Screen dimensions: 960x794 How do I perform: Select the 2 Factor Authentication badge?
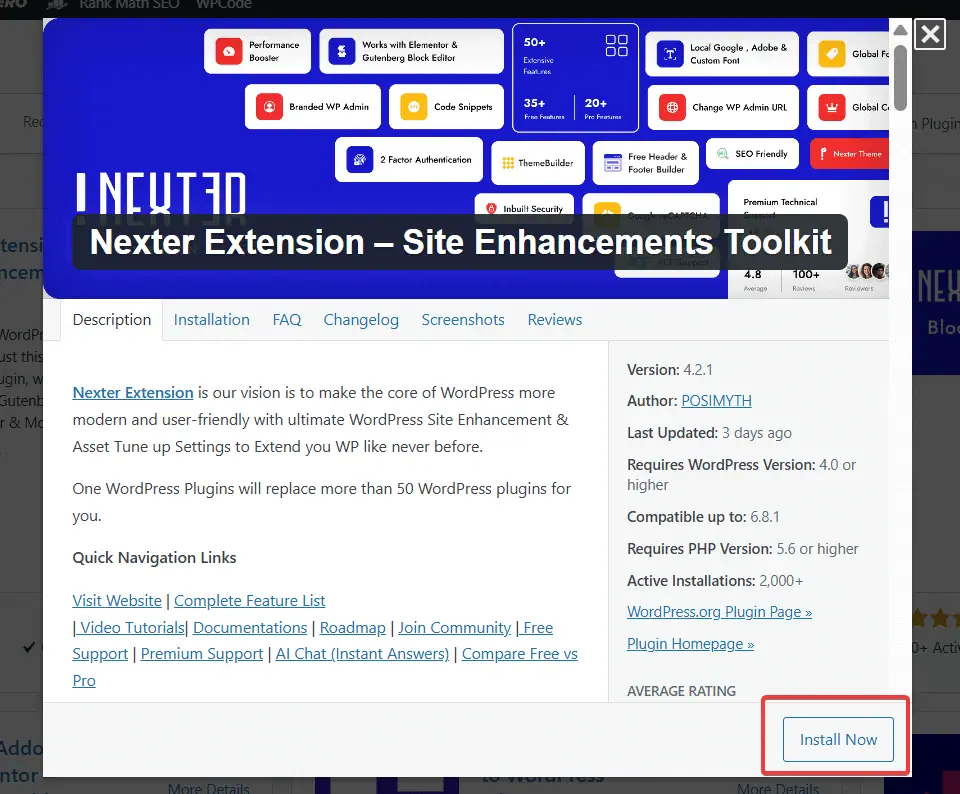tap(408, 158)
